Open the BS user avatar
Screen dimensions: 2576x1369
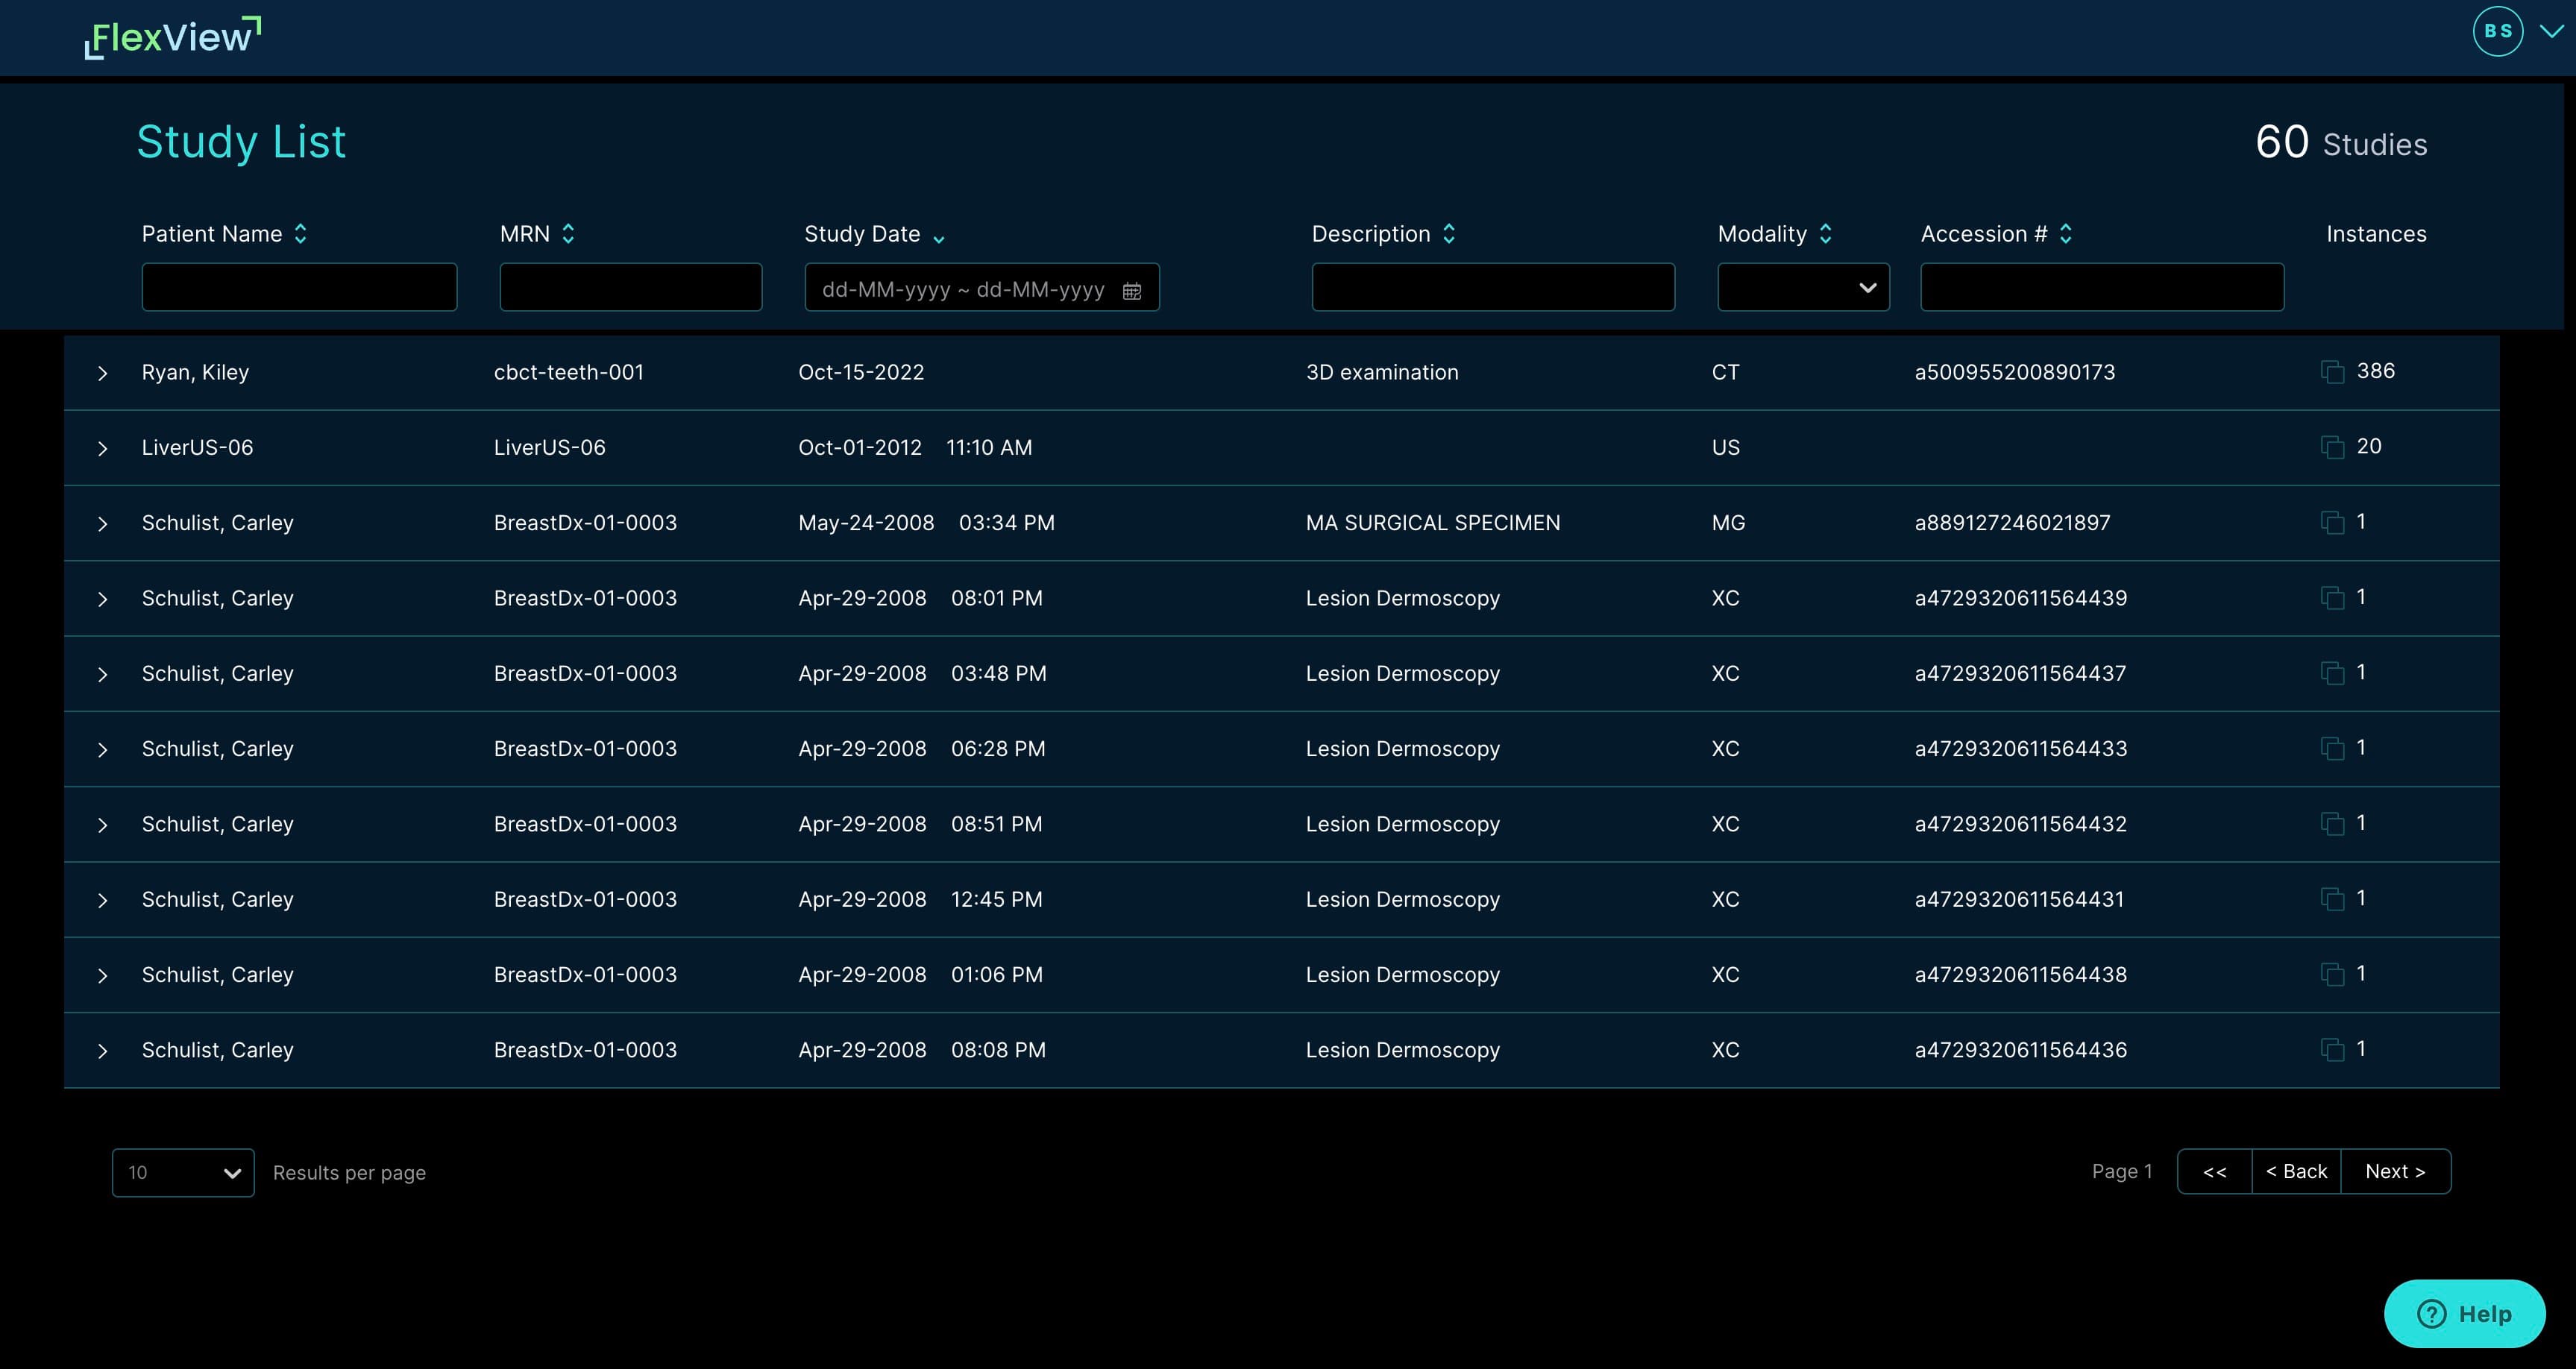coord(2498,31)
